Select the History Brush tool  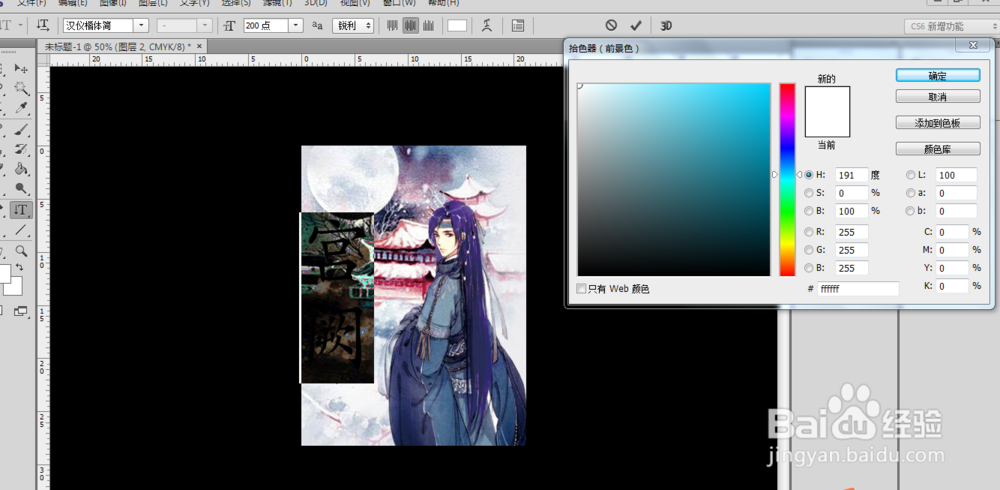[21, 149]
